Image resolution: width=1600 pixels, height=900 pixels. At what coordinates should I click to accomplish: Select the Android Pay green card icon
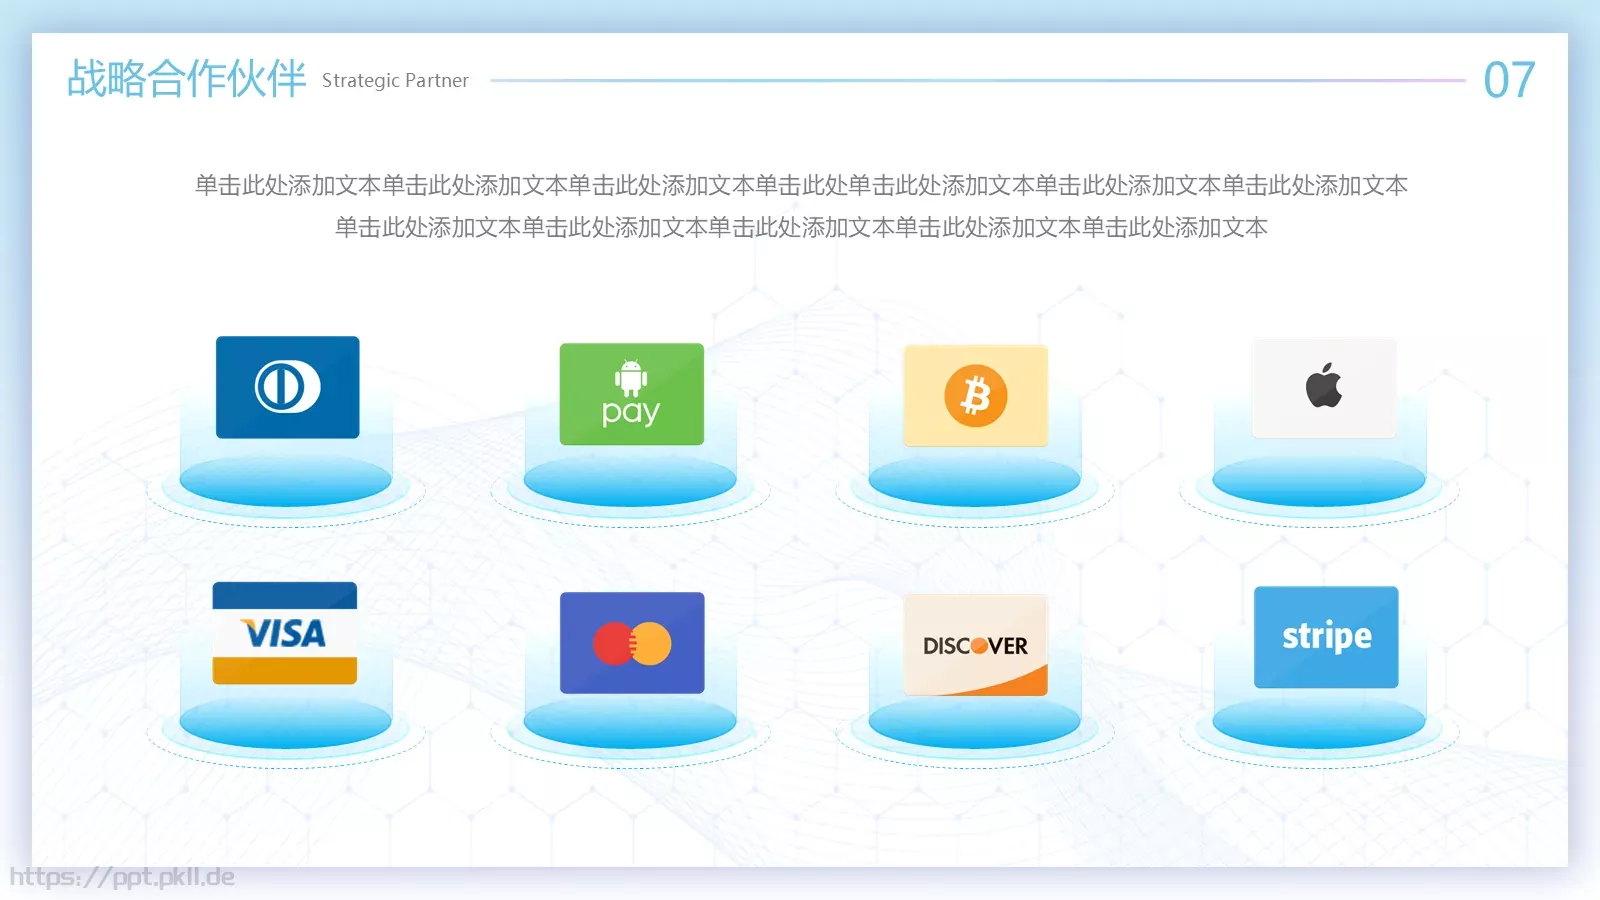[632, 394]
